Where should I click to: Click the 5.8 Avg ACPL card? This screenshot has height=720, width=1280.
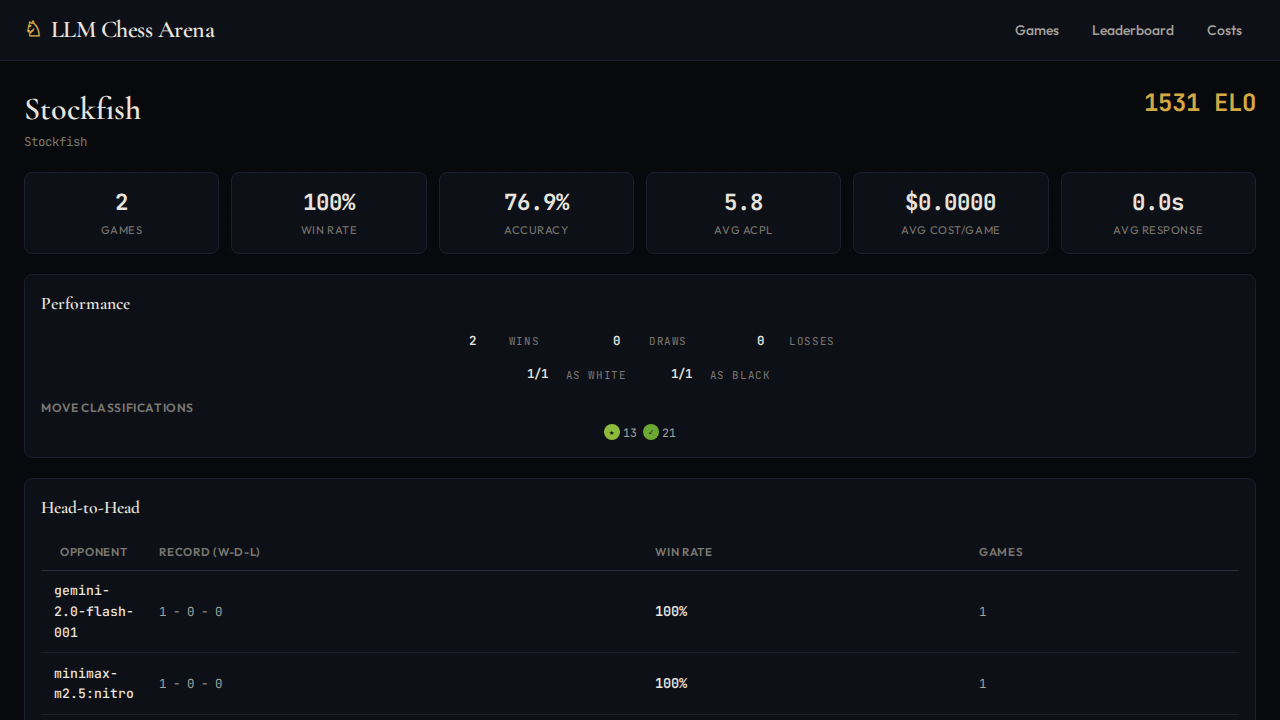[x=743, y=213]
